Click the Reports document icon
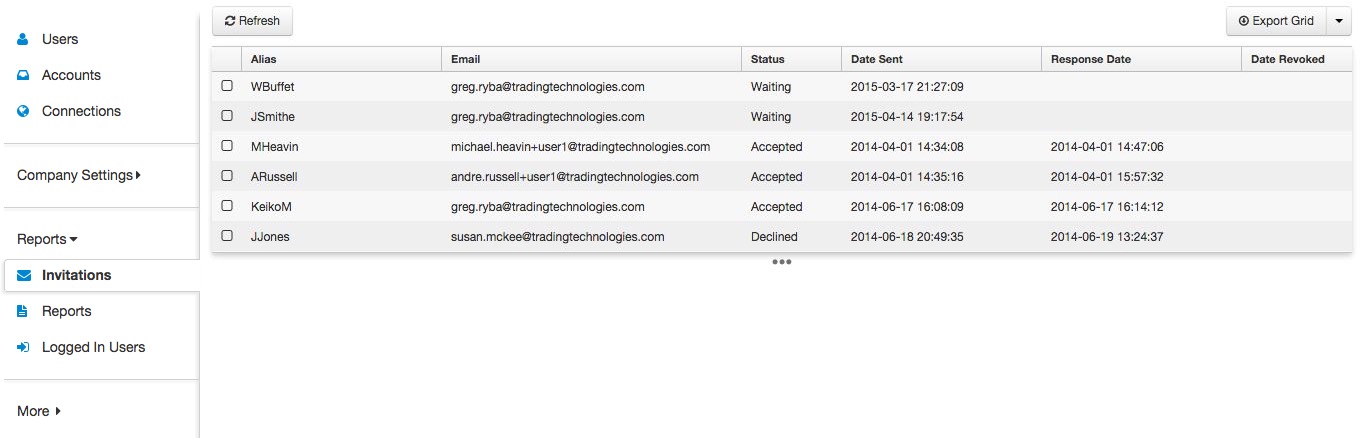This screenshot has height=438, width=1363. click(23, 311)
